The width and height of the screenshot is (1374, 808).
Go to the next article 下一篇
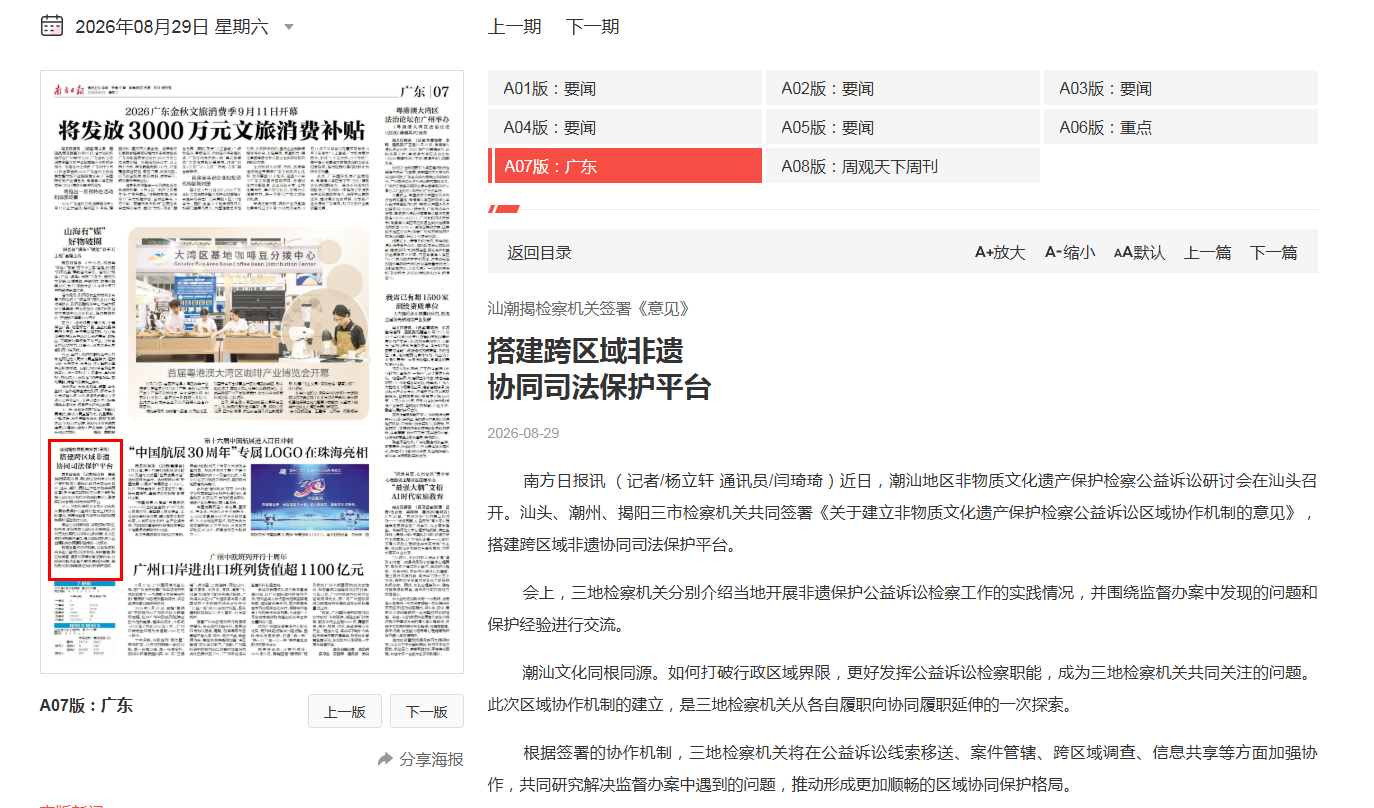pyautogui.click(x=1273, y=252)
